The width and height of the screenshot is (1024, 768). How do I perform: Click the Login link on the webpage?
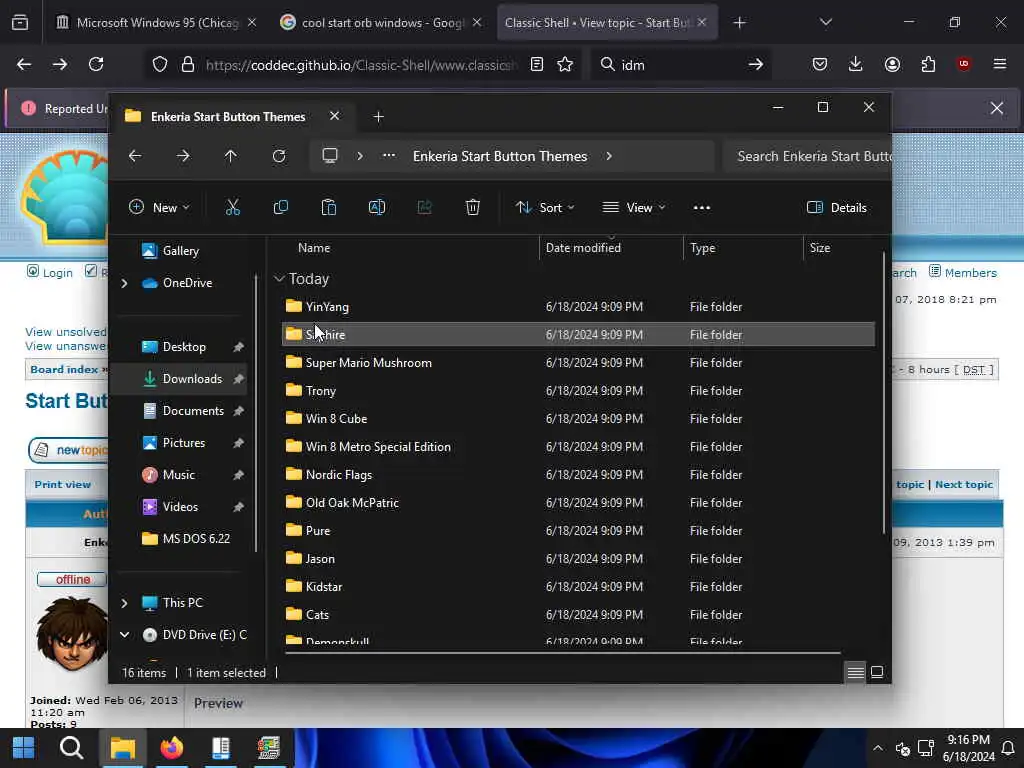pos(57,273)
